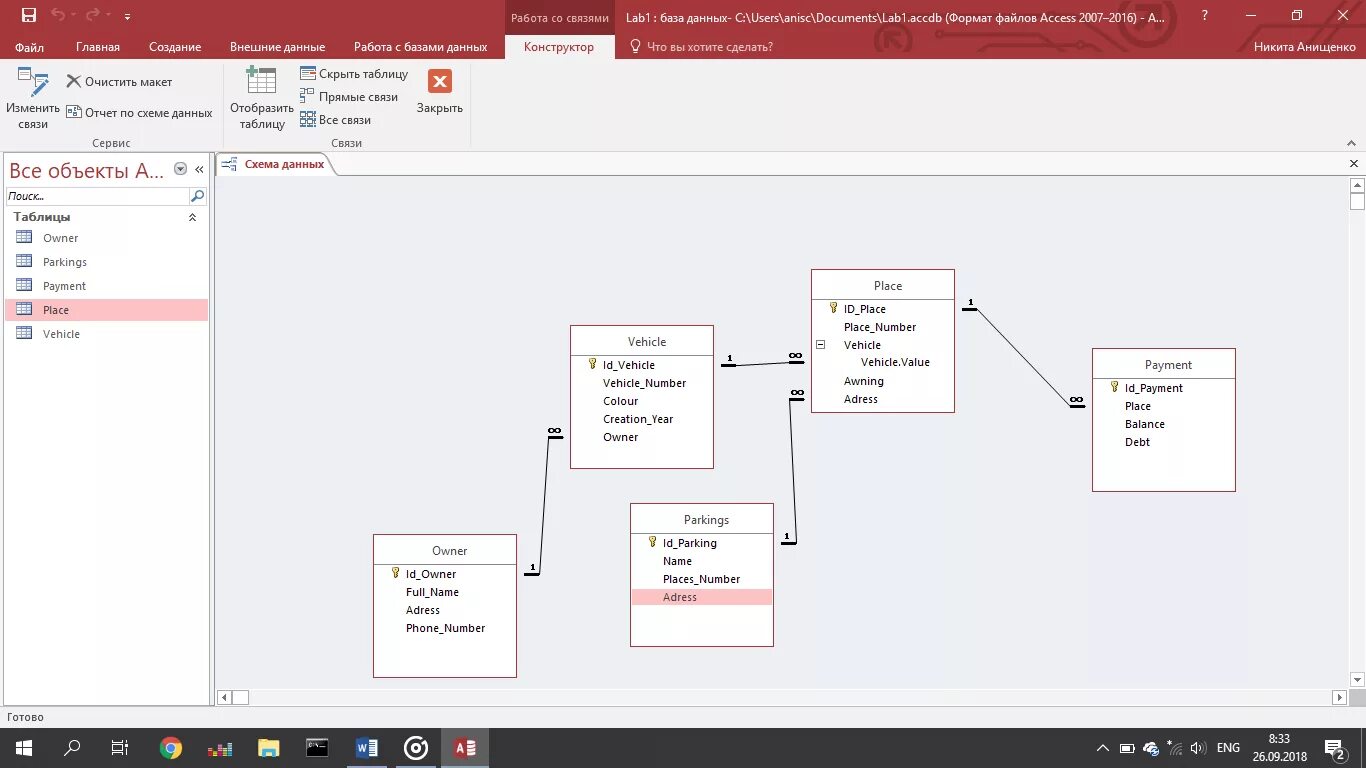Open Windows Start menu
Image resolution: width=1366 pixels, height=768 pixels.
(x=24, y=748)
